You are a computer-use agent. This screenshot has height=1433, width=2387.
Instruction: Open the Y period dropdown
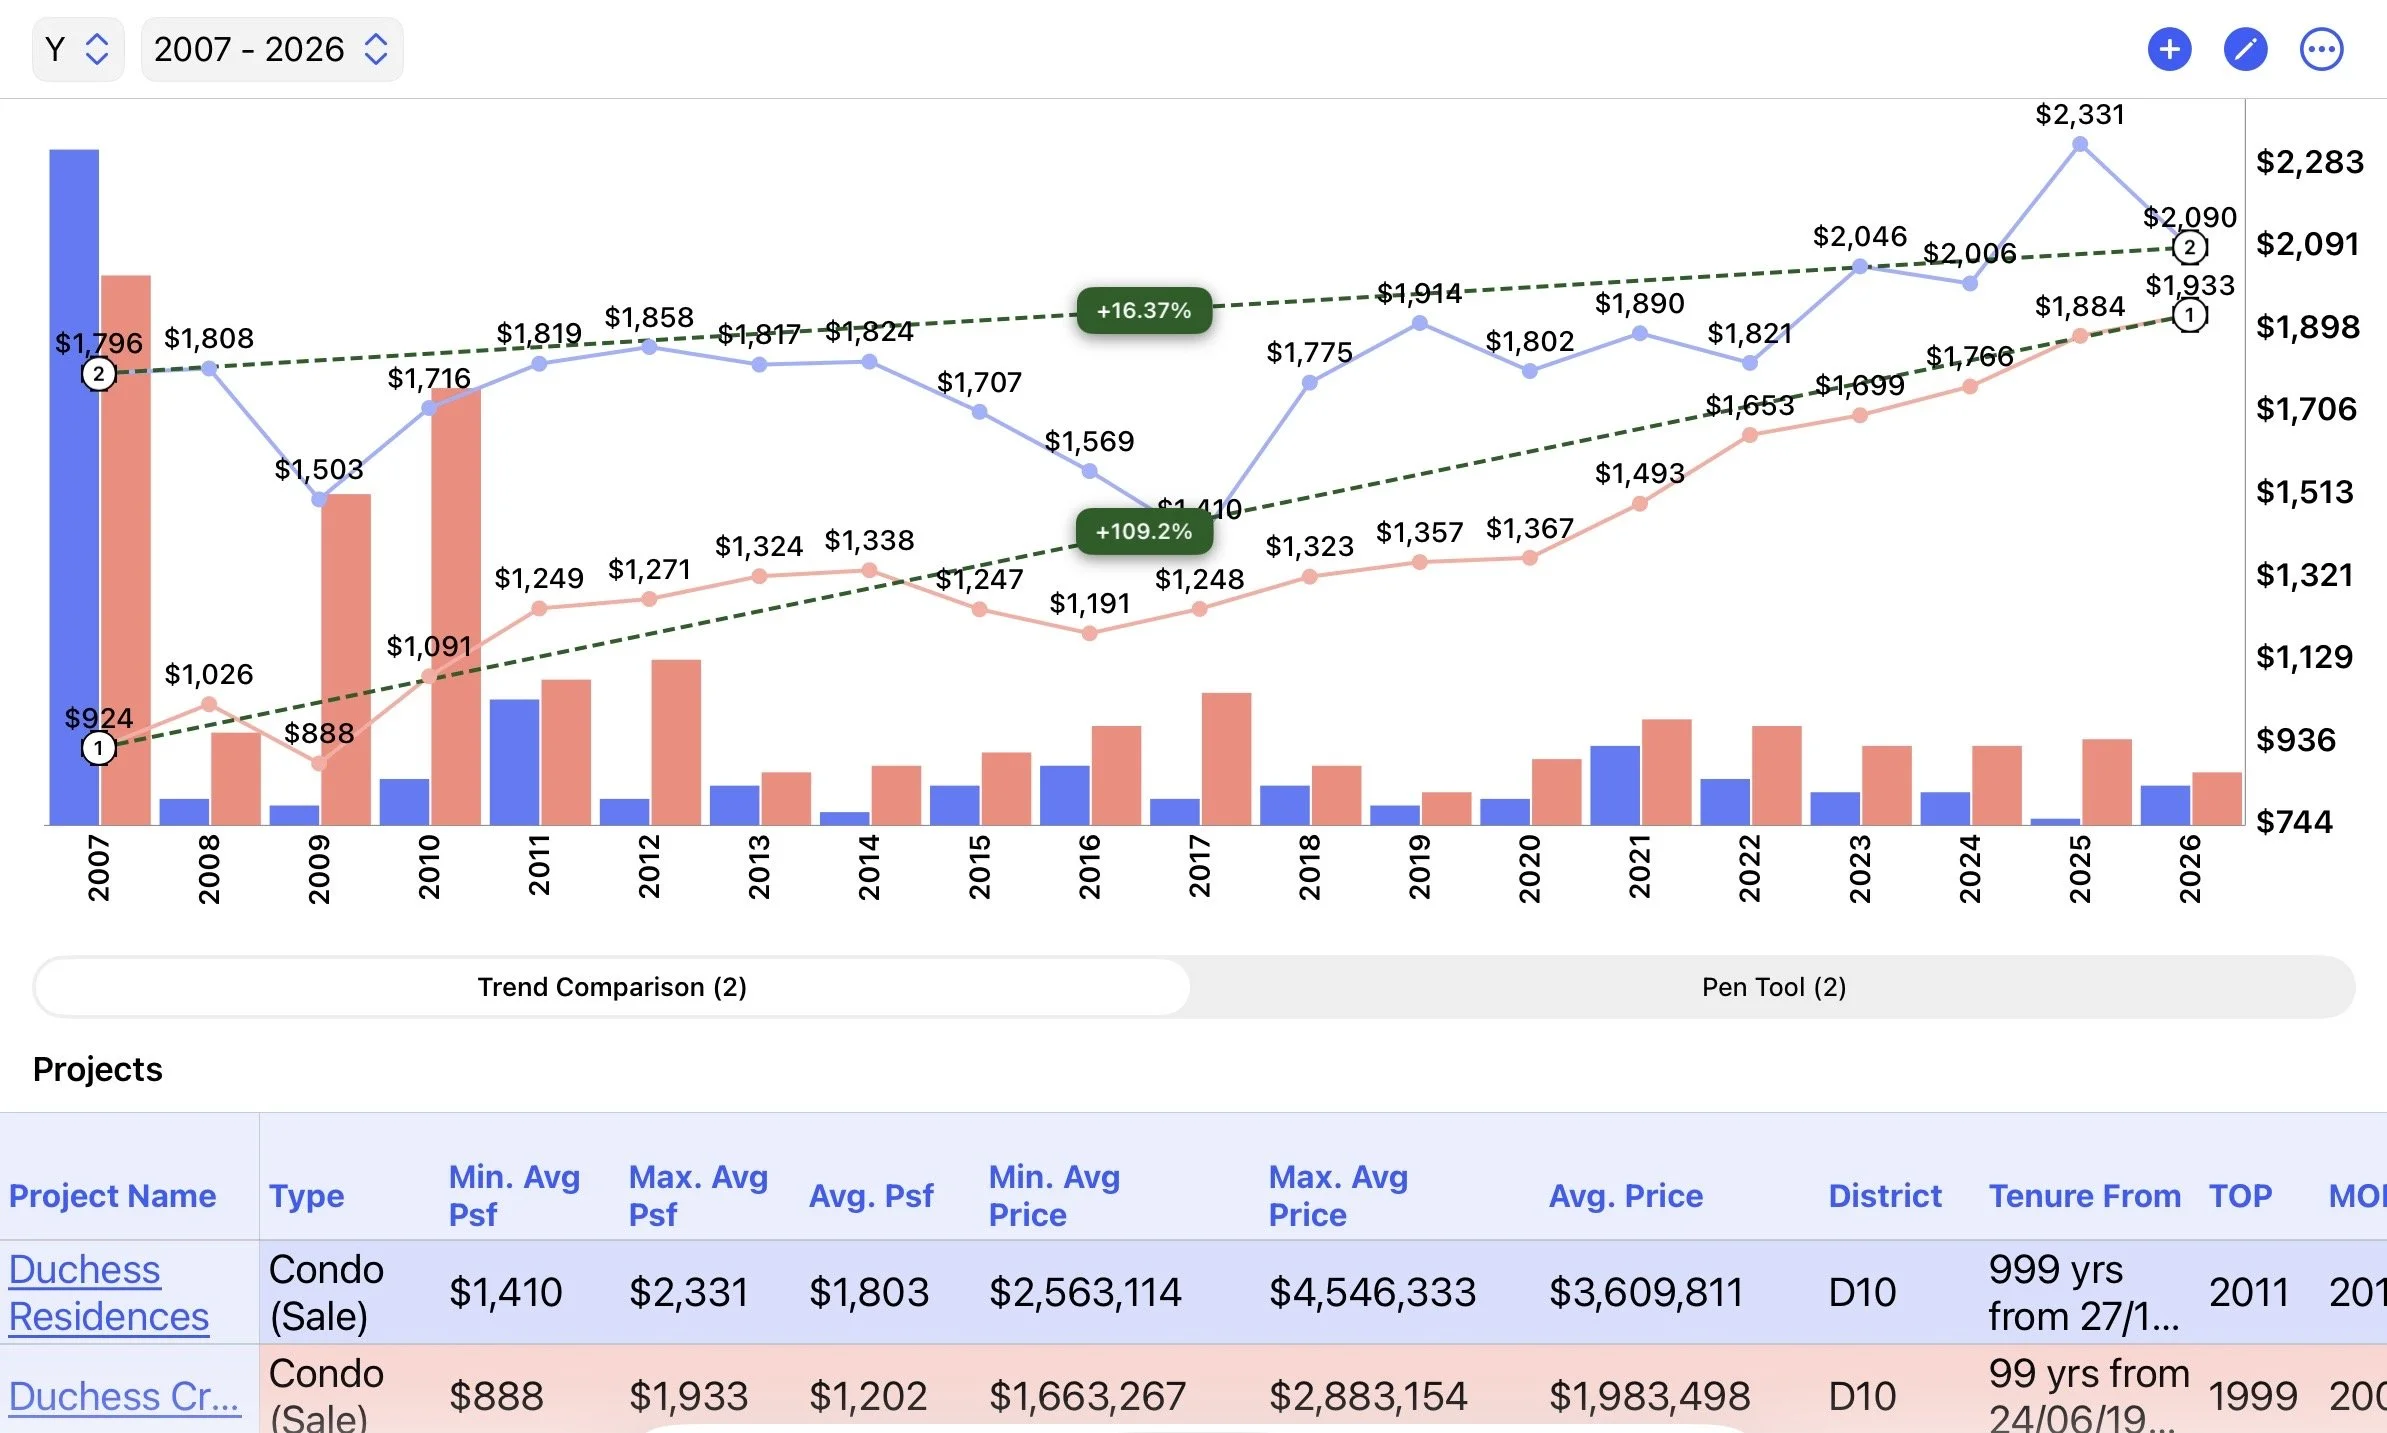[x=78, y=49]
